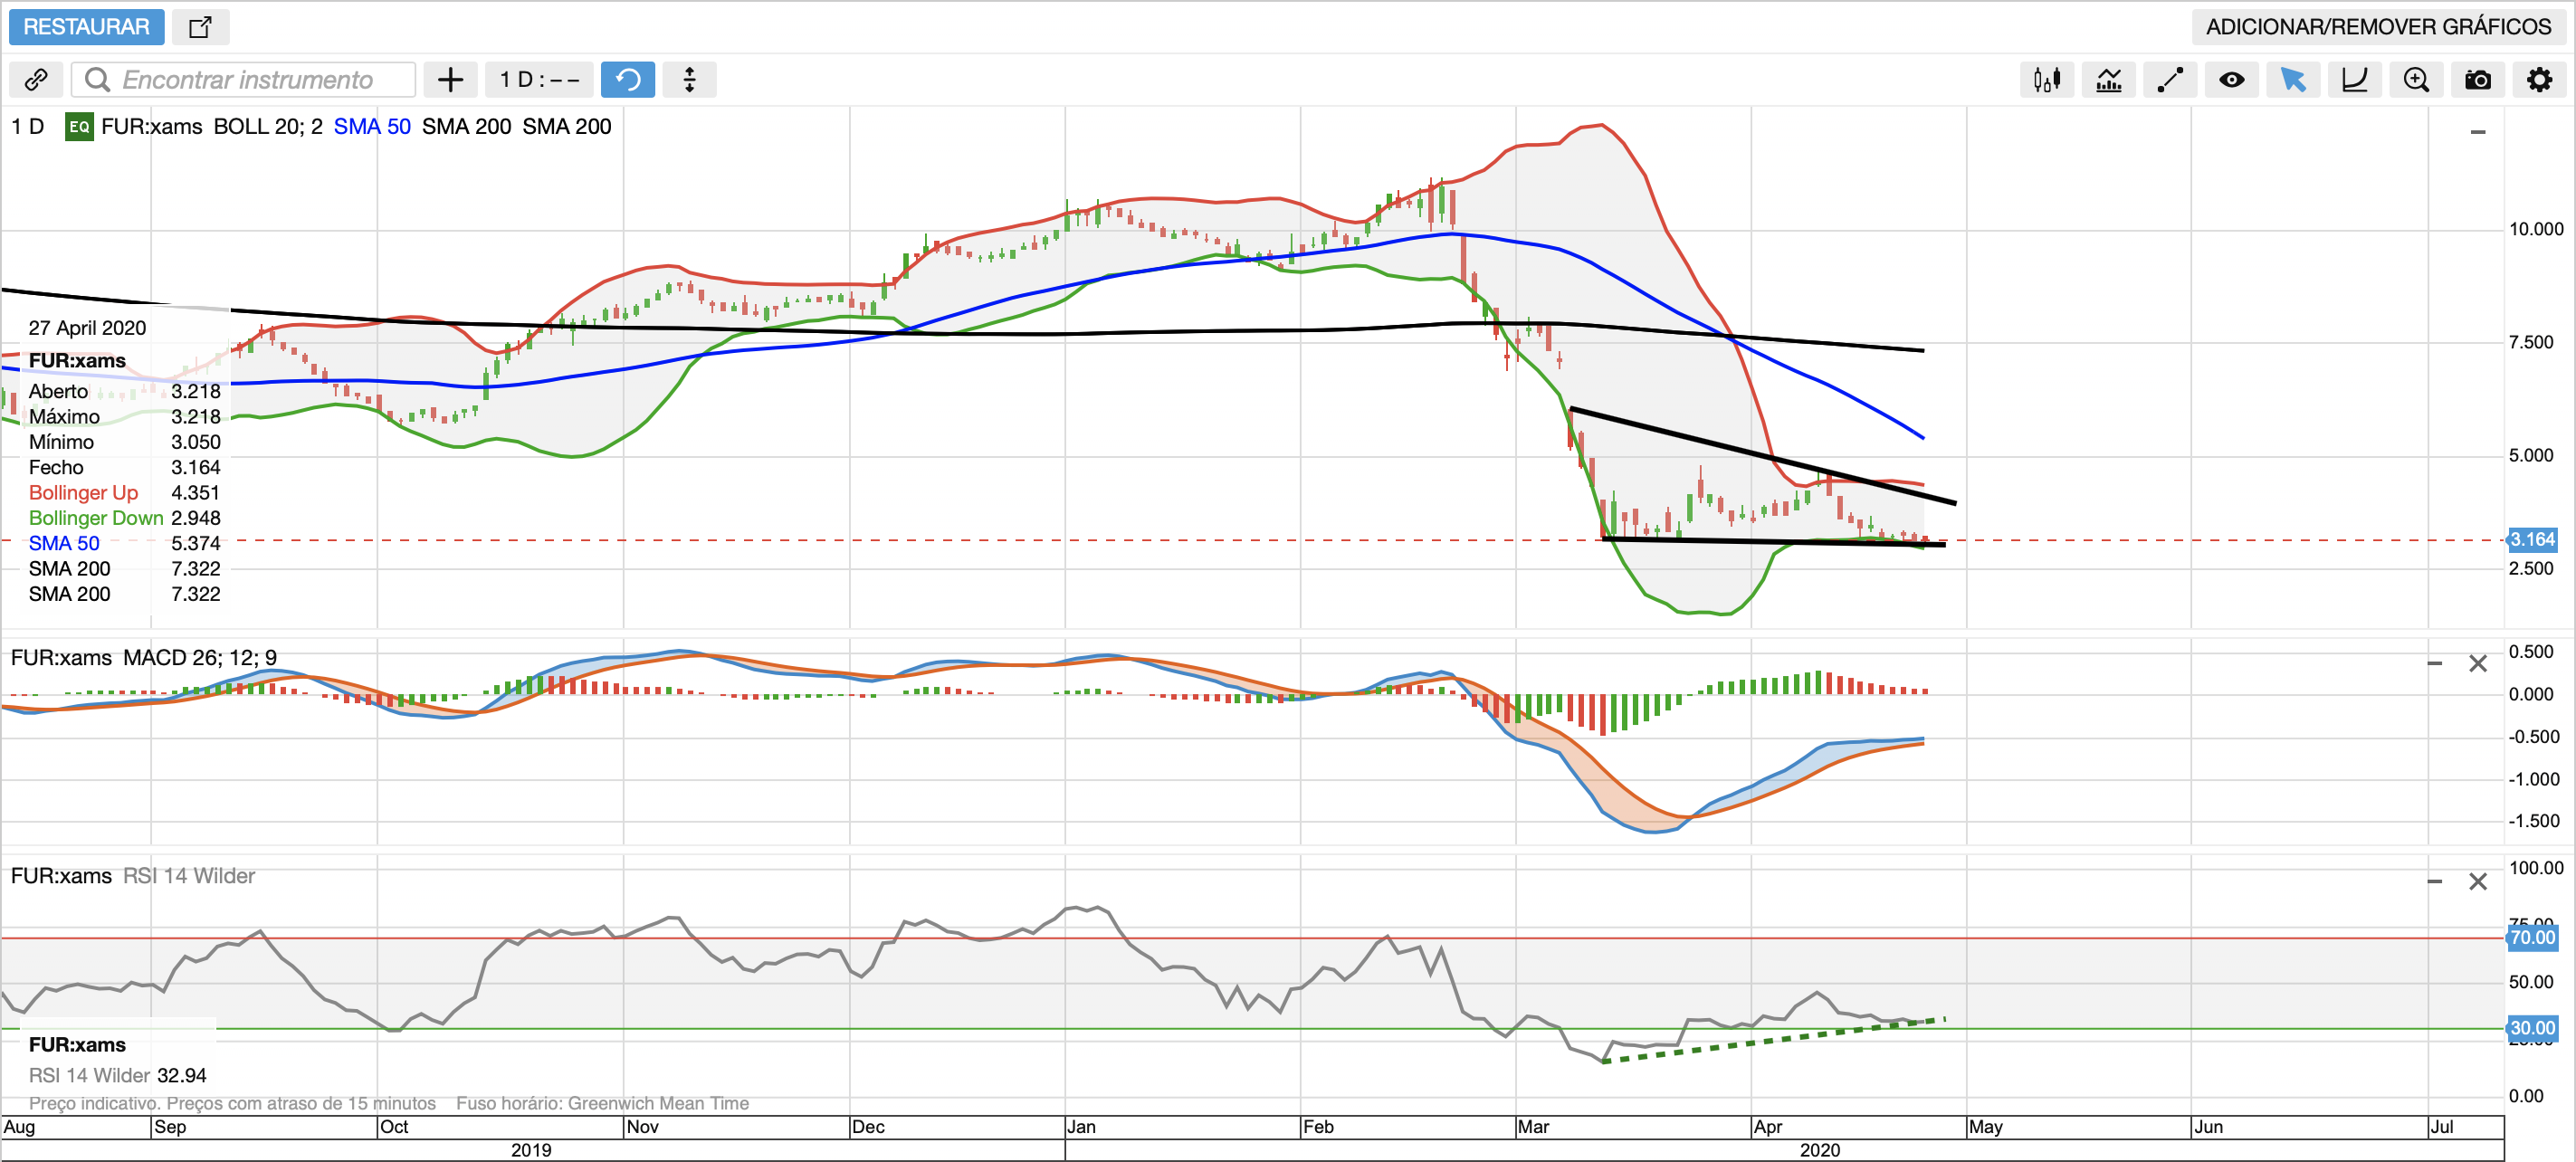Click the link chain icon

(x=36, y=80)
